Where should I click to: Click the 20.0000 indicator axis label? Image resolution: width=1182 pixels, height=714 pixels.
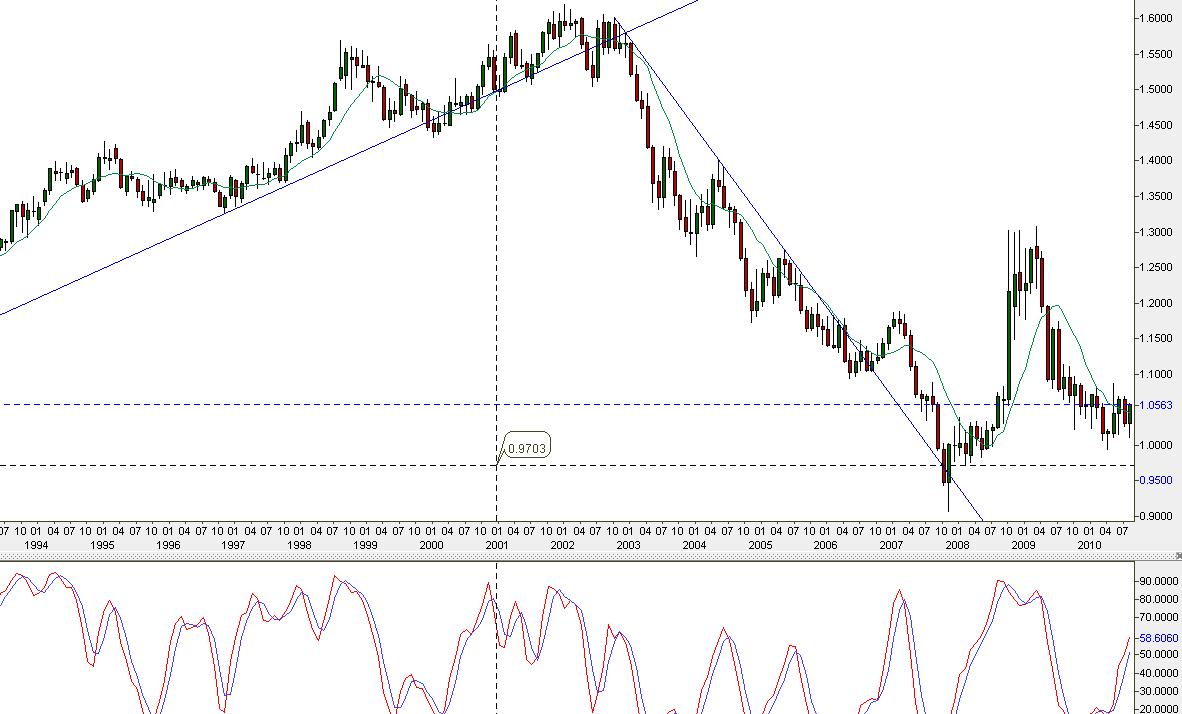(x=1157, y=709)
